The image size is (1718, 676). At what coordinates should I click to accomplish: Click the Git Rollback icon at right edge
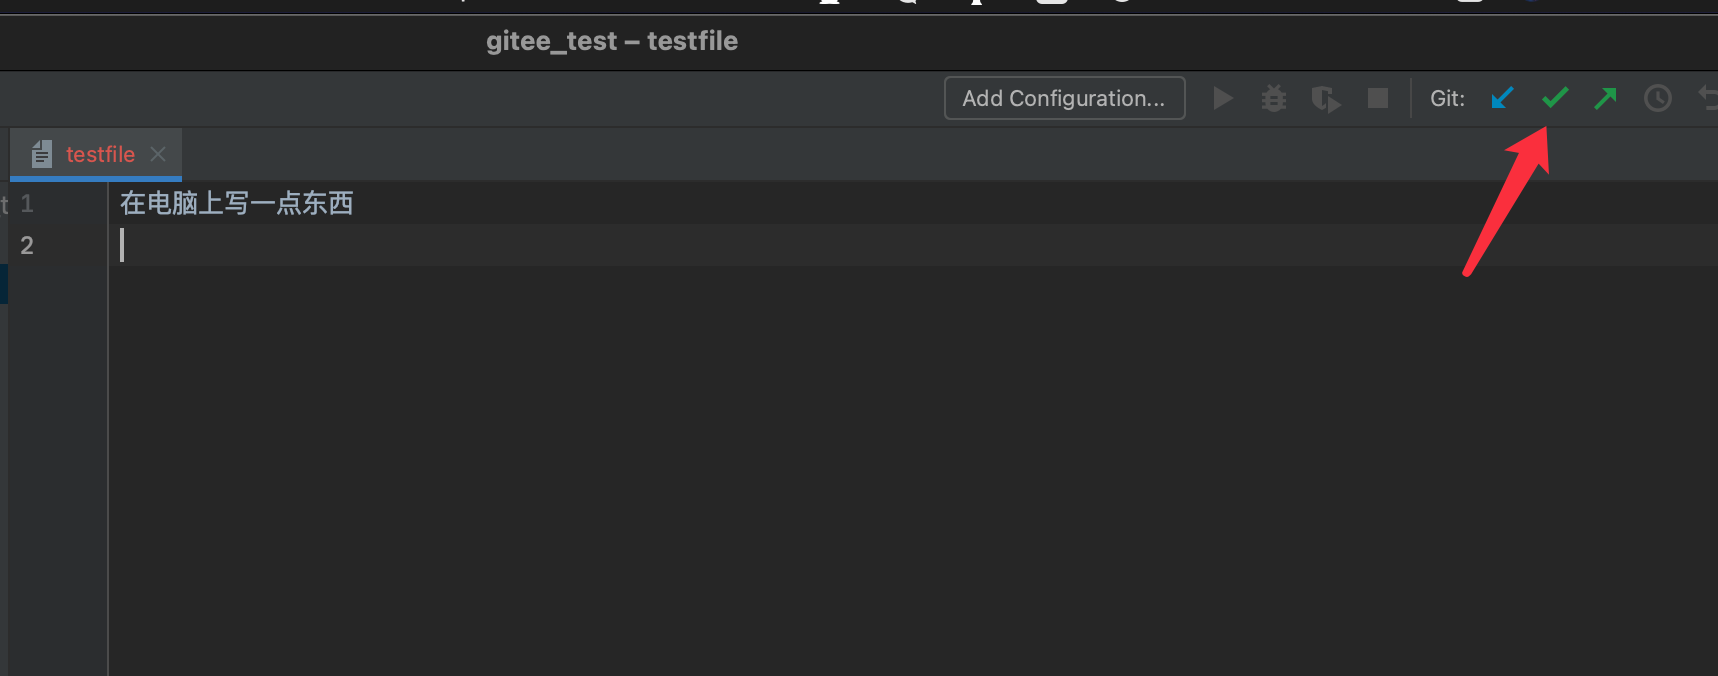1708,98
